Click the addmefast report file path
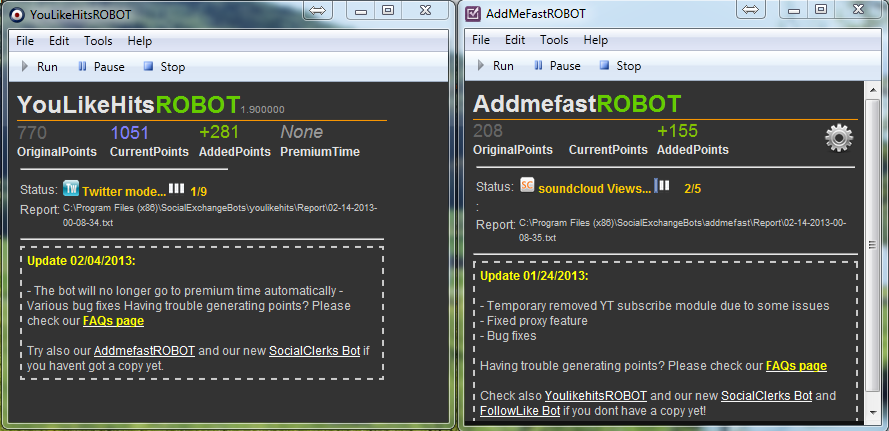Viewport: 889px width, 431px height. (x=683, y=230)
